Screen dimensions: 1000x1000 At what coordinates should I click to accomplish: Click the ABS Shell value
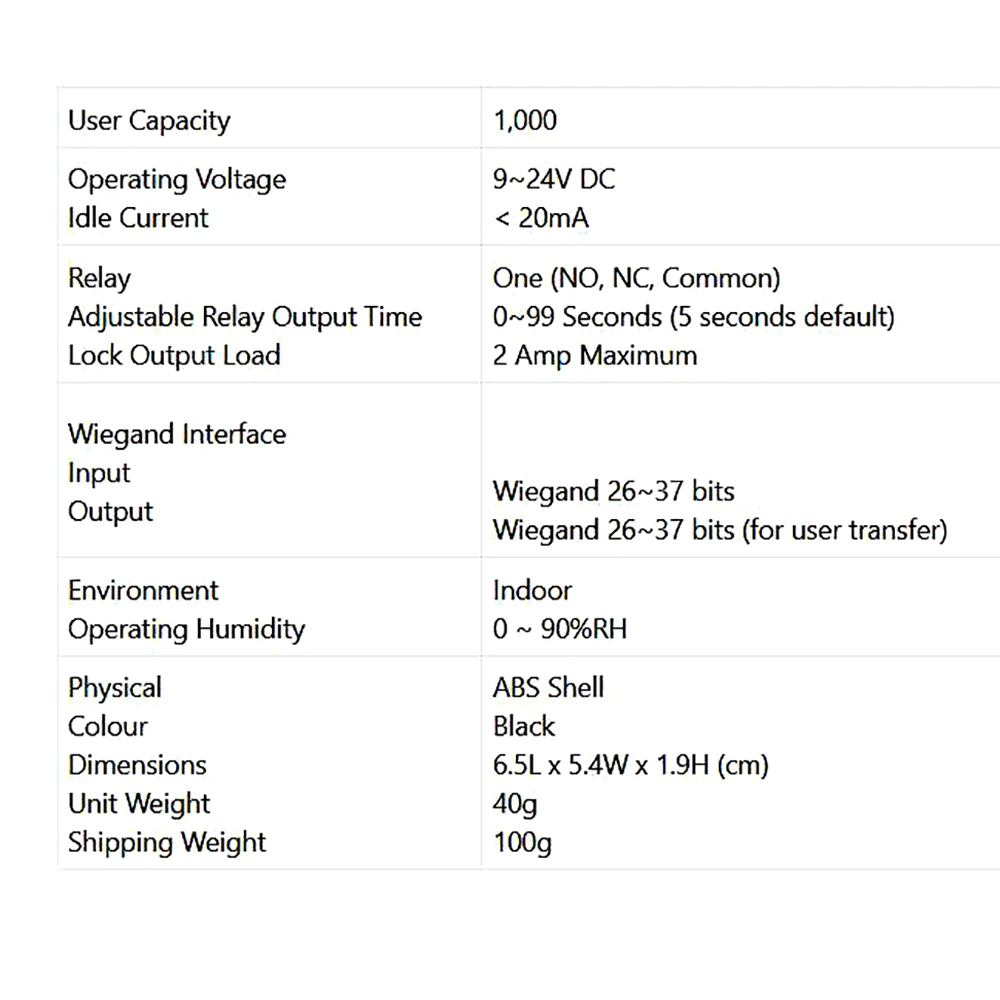[548, 688]
